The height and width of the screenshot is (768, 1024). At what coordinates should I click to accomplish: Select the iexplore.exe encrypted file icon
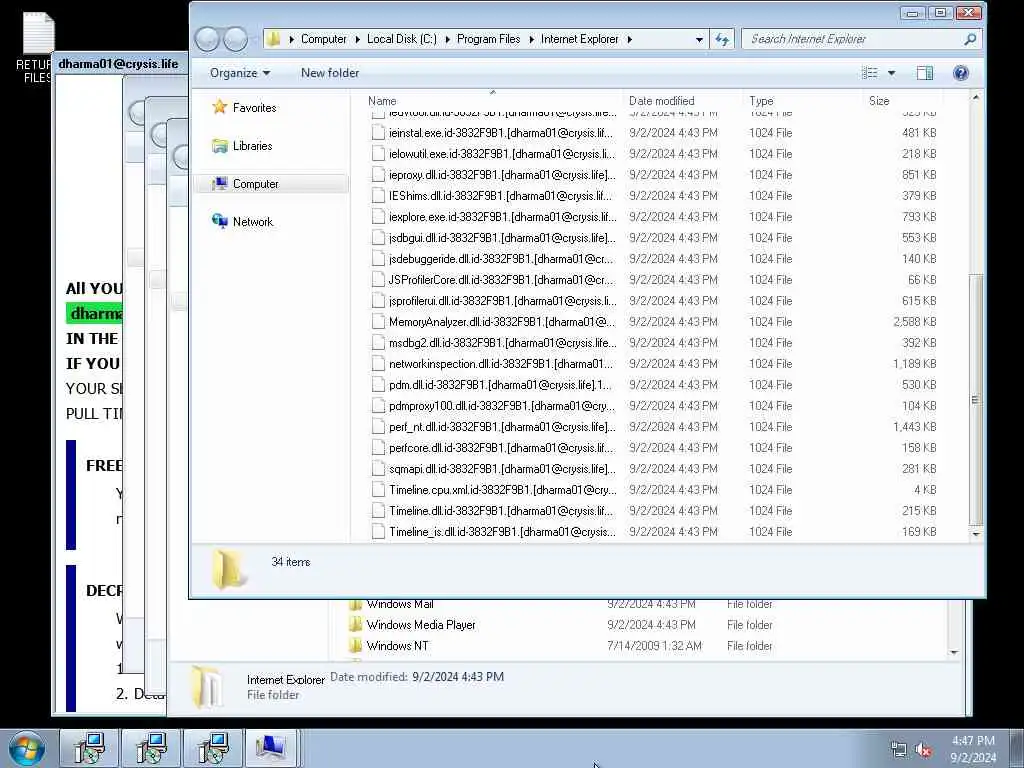(378, 216)
